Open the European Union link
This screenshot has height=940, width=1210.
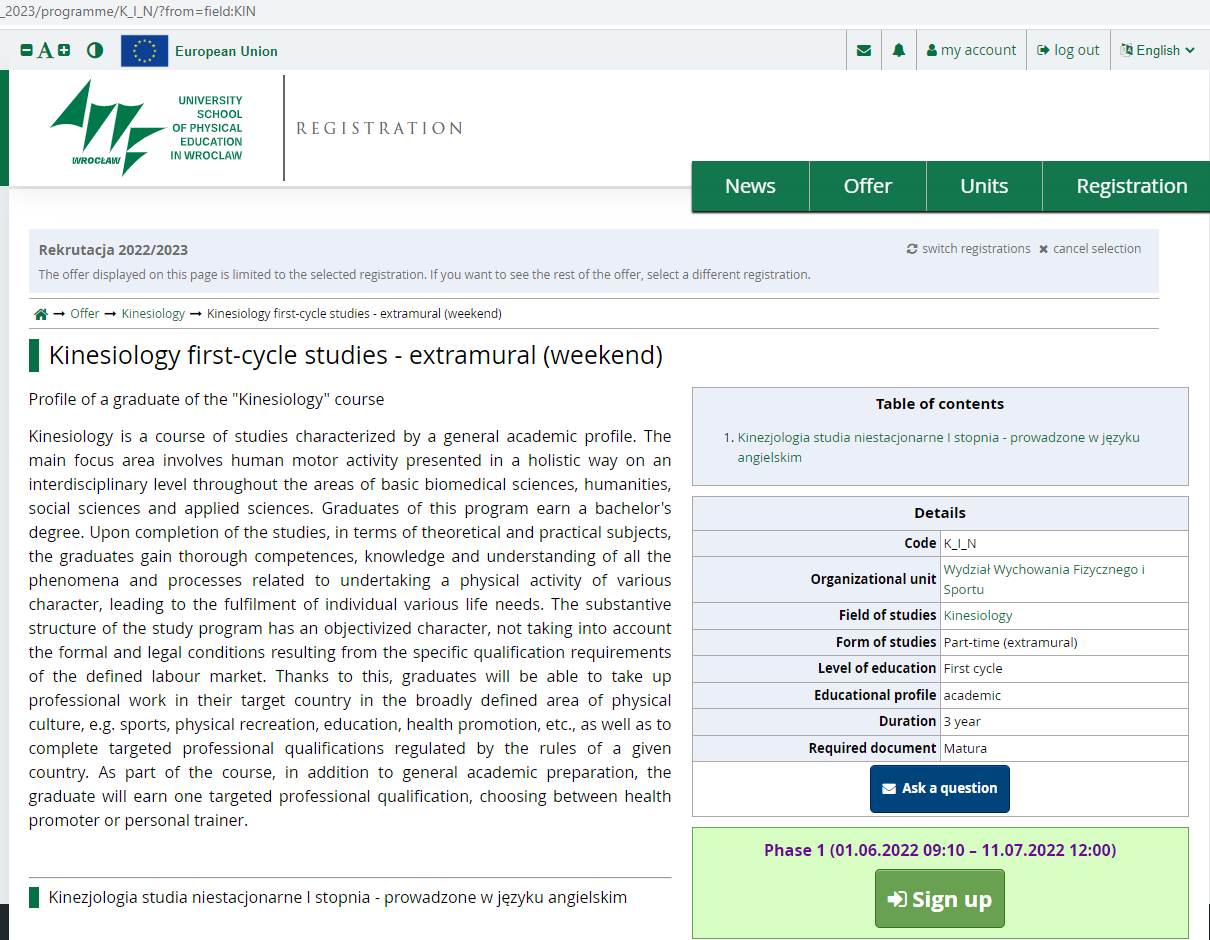click(x=226, y=51)
